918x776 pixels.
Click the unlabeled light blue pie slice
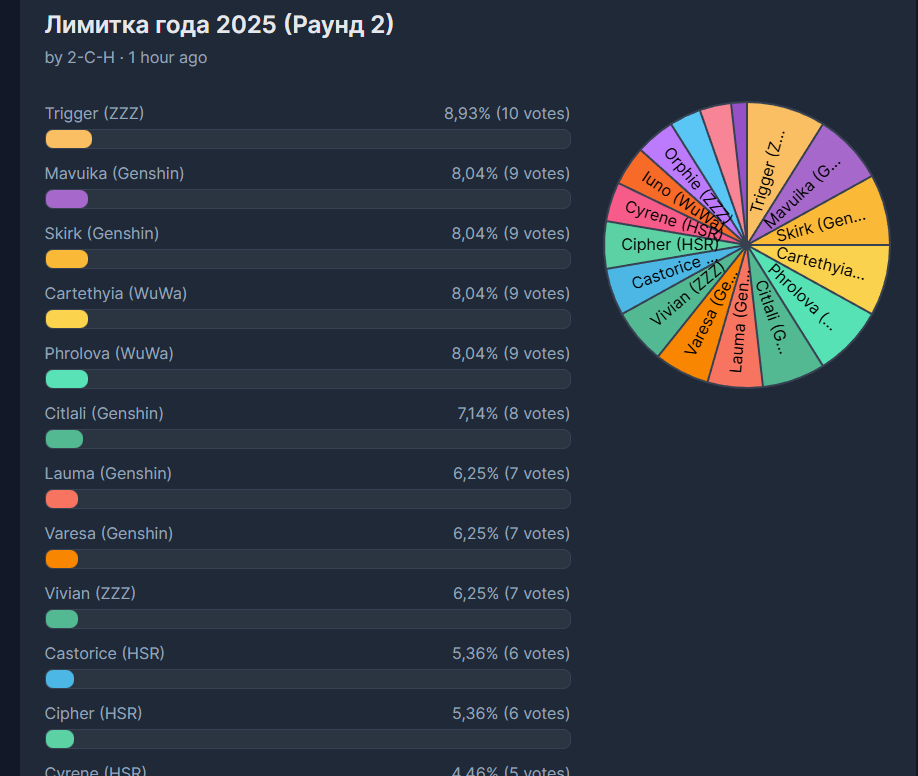coord(704,151)
